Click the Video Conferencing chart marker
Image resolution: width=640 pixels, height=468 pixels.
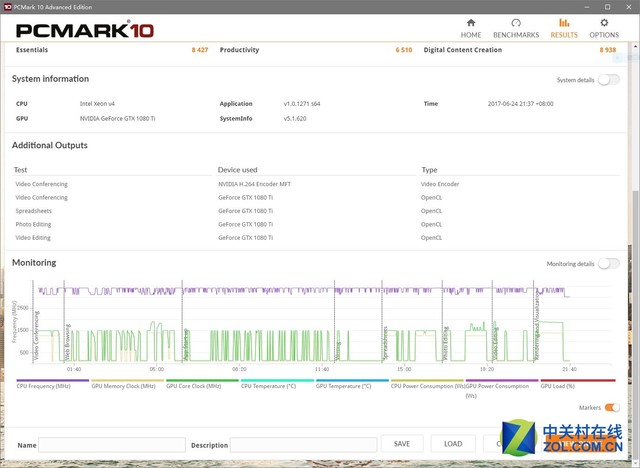(x=36, y=335)
